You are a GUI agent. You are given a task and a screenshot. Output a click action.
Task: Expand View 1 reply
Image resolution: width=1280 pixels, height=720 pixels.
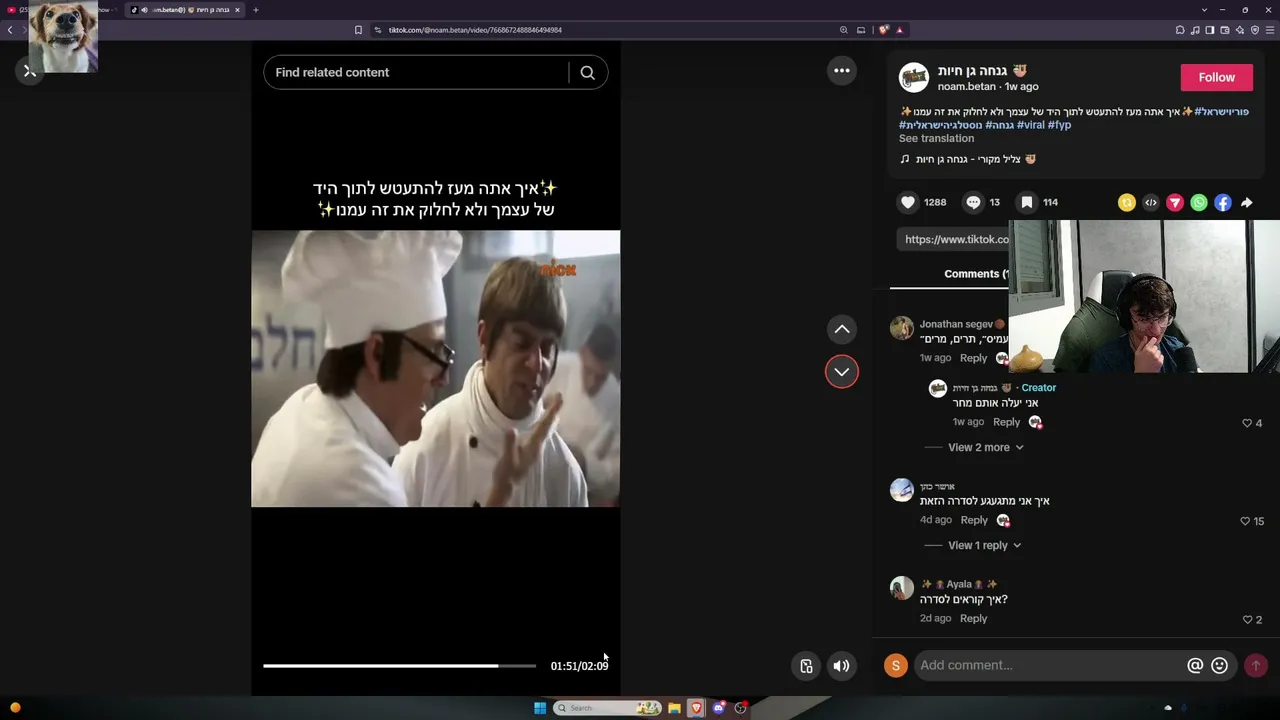(x=984, y=545)
